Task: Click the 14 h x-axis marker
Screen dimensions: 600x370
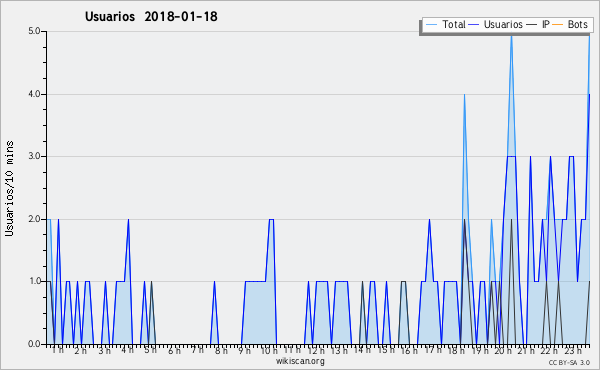Action: [x=362, y=350]
